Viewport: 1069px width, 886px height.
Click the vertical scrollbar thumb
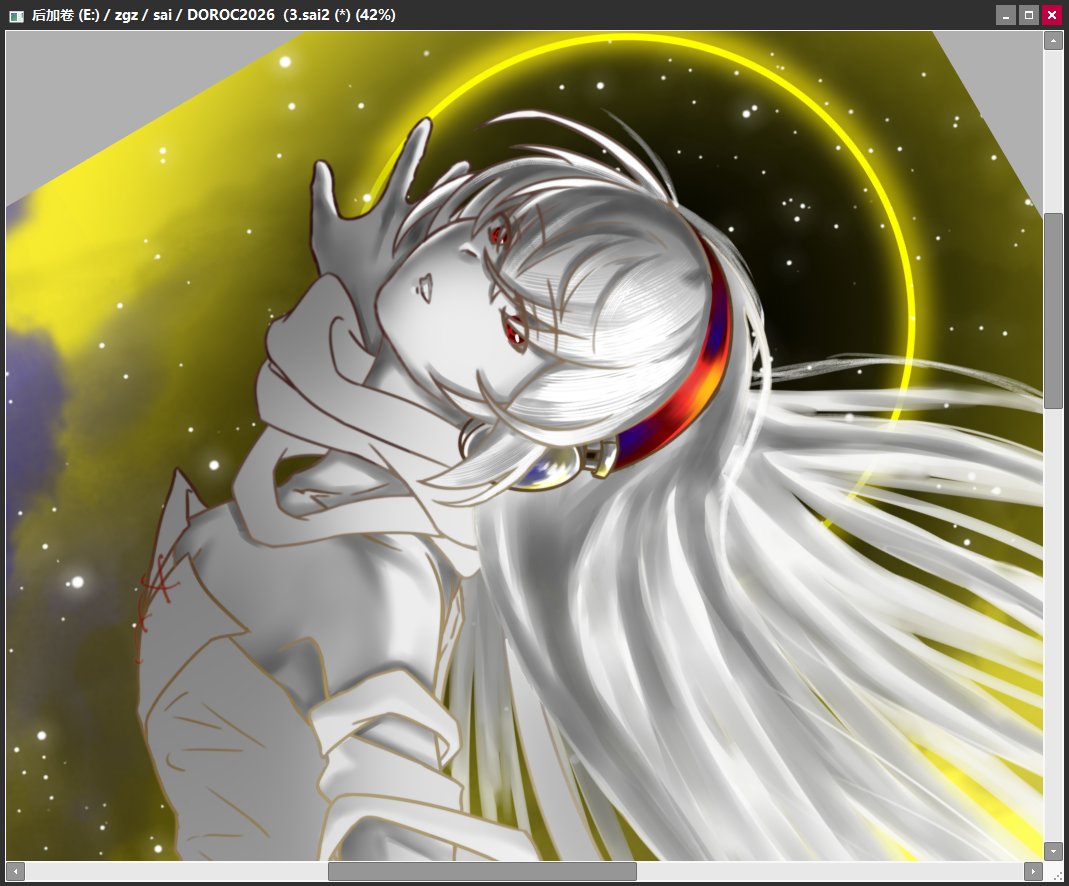pyautogui.click(x=1053, y=311)
